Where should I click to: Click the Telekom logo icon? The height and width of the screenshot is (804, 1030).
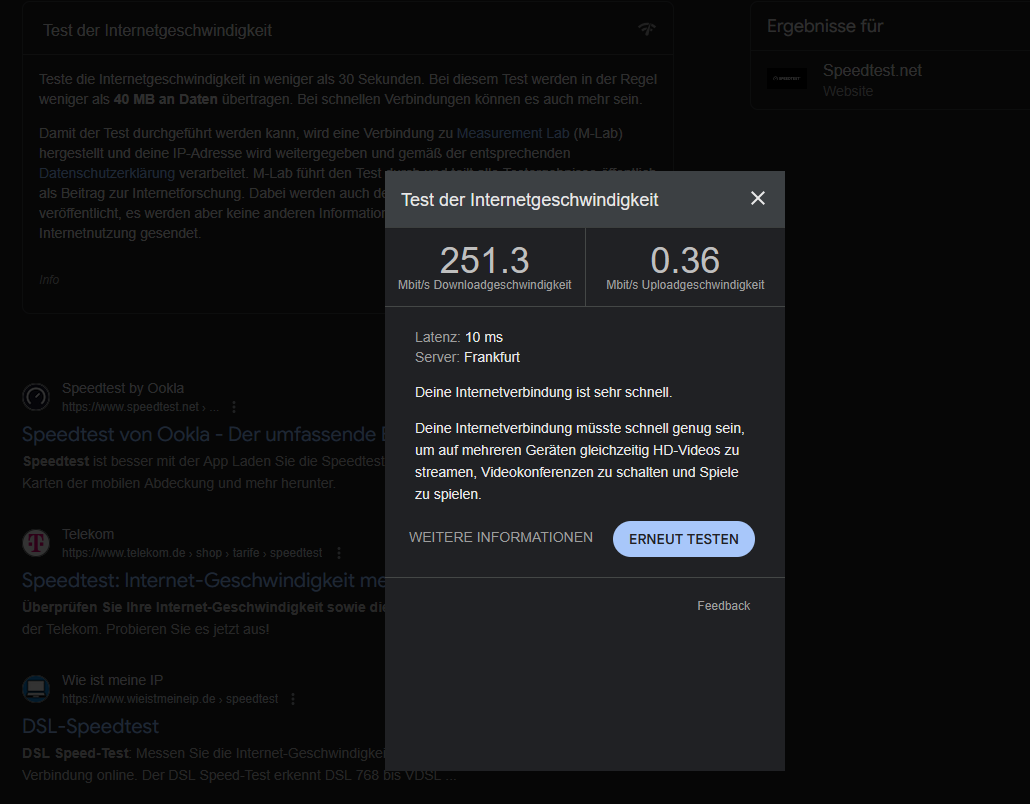point(36,543)
